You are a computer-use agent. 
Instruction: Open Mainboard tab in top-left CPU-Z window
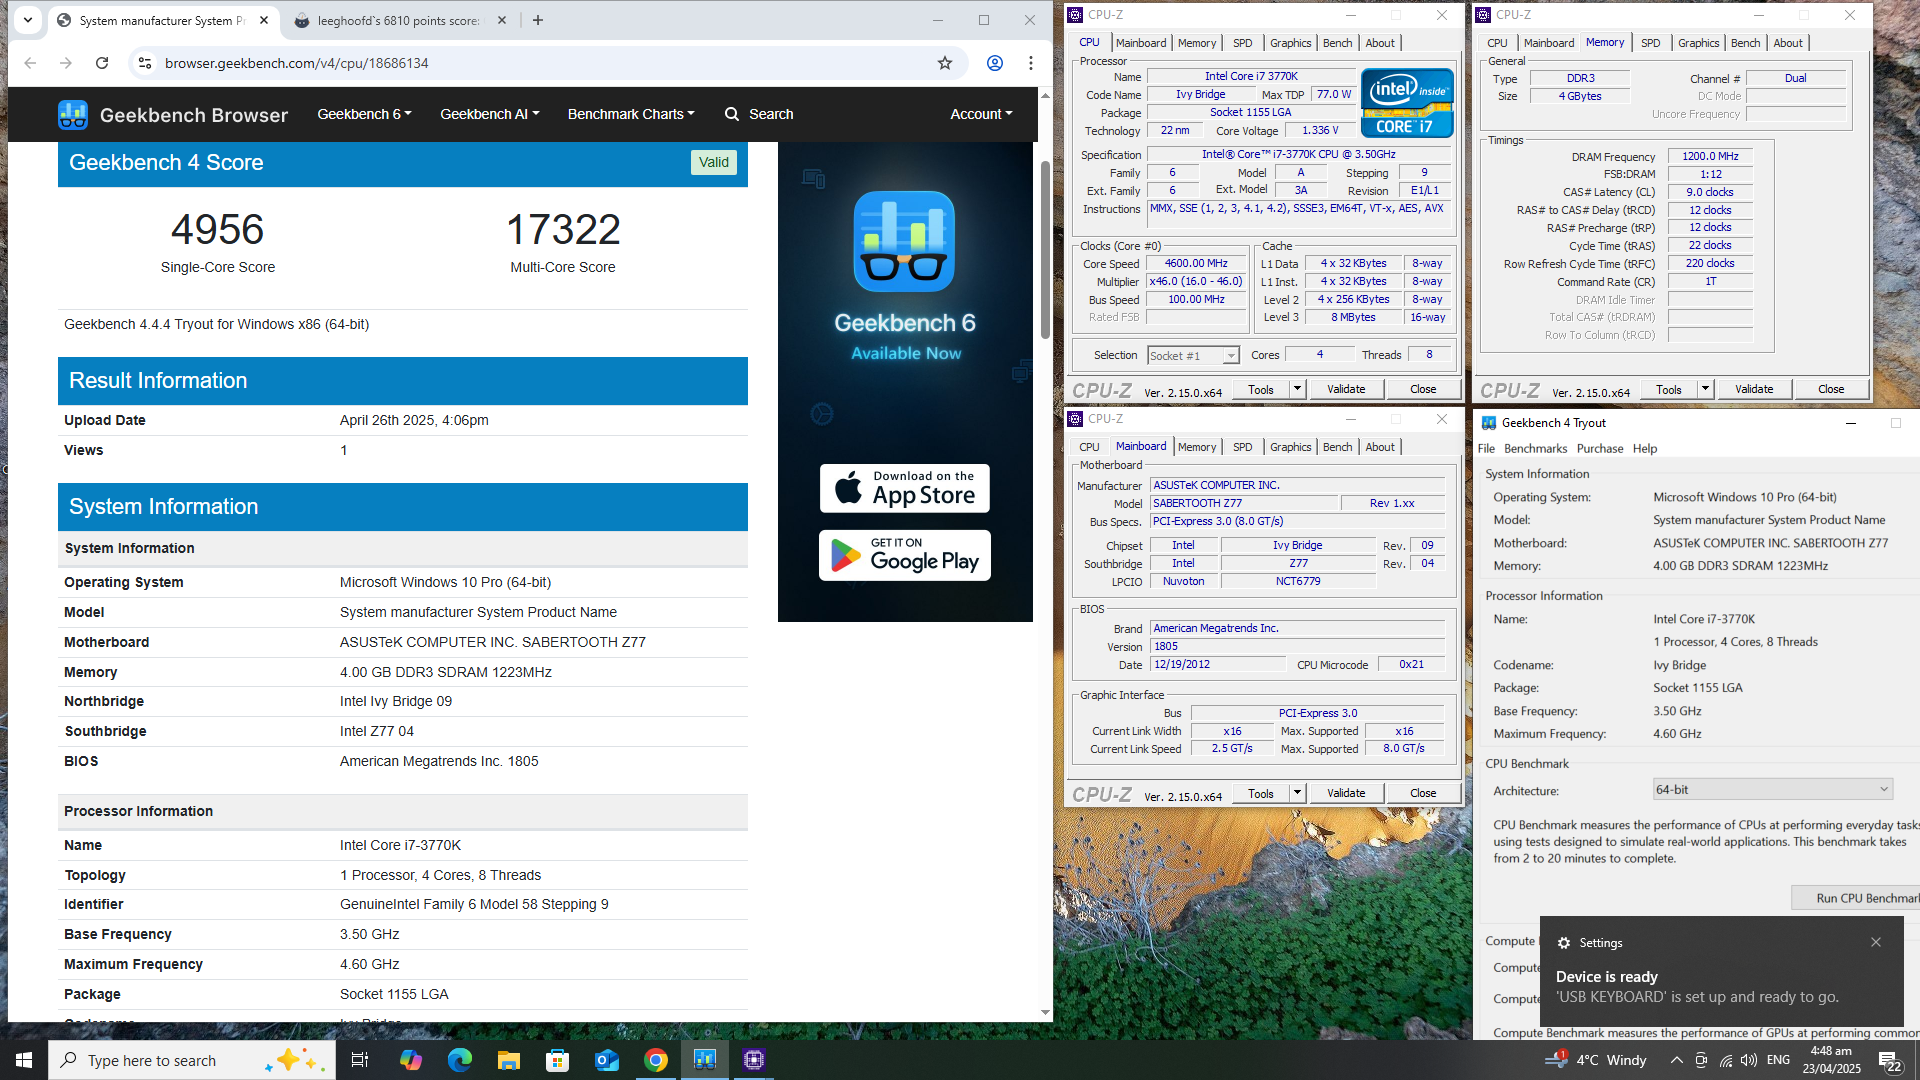[x=1141, y=43]
